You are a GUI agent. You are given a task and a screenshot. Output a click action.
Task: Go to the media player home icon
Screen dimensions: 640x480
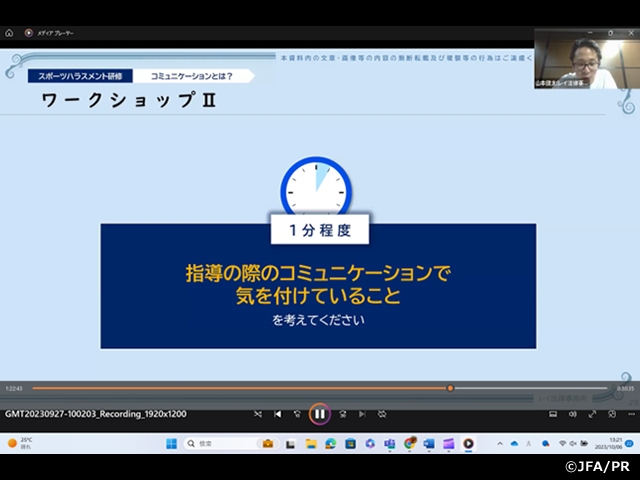point(9,32)
